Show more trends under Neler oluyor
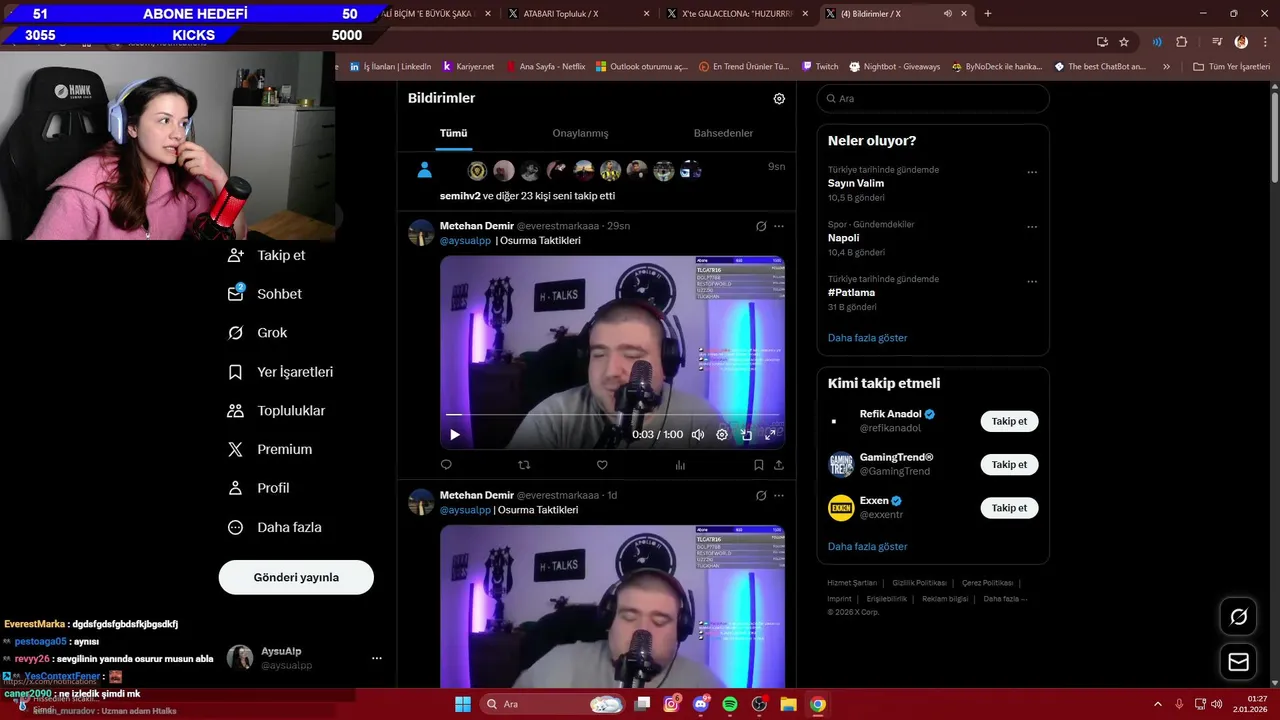 pos(868,338)
